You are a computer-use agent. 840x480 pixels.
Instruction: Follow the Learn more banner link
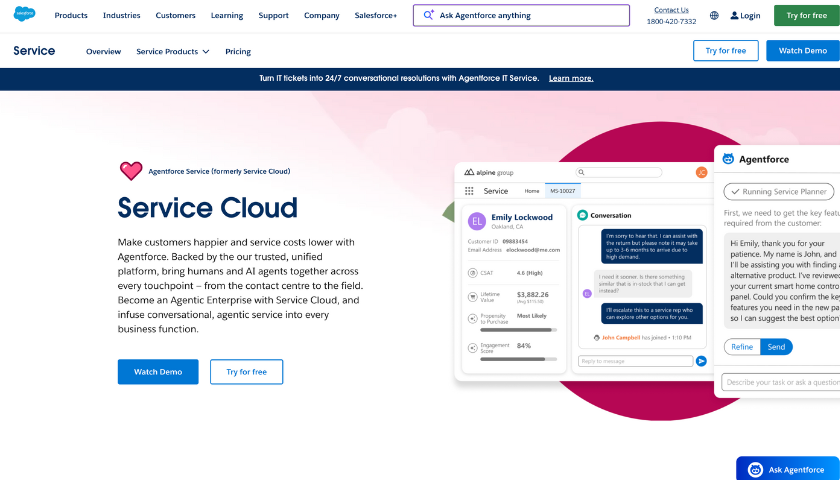click(571, 78)
